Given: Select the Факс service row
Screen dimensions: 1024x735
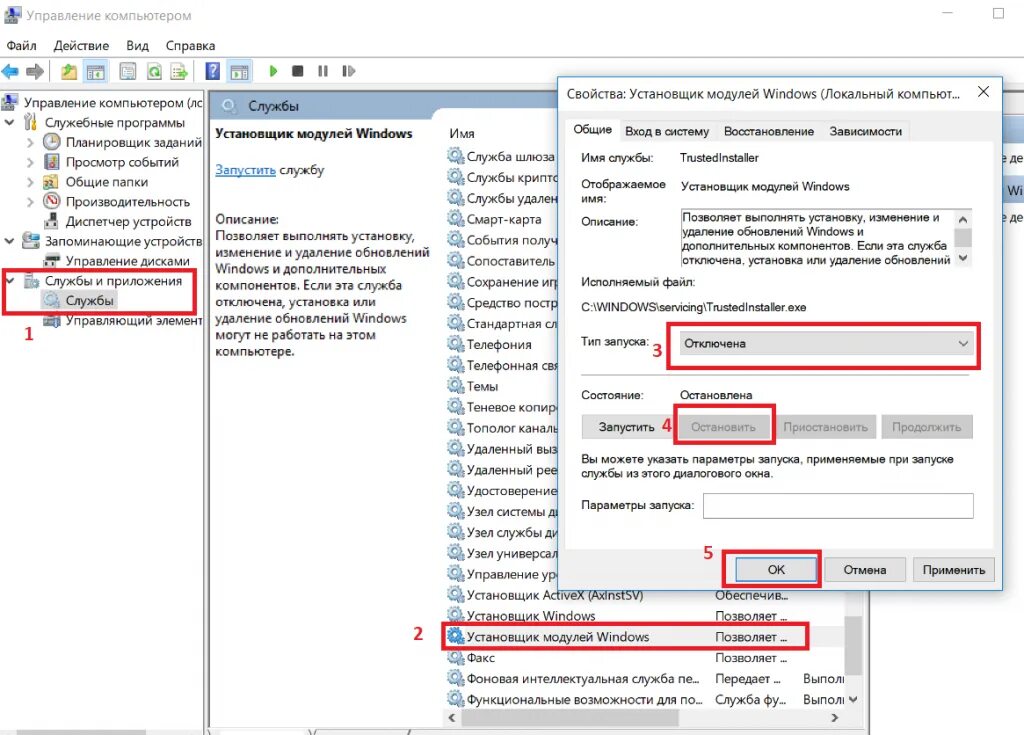Looking at the screenshot, I should (x=644, y=658).
